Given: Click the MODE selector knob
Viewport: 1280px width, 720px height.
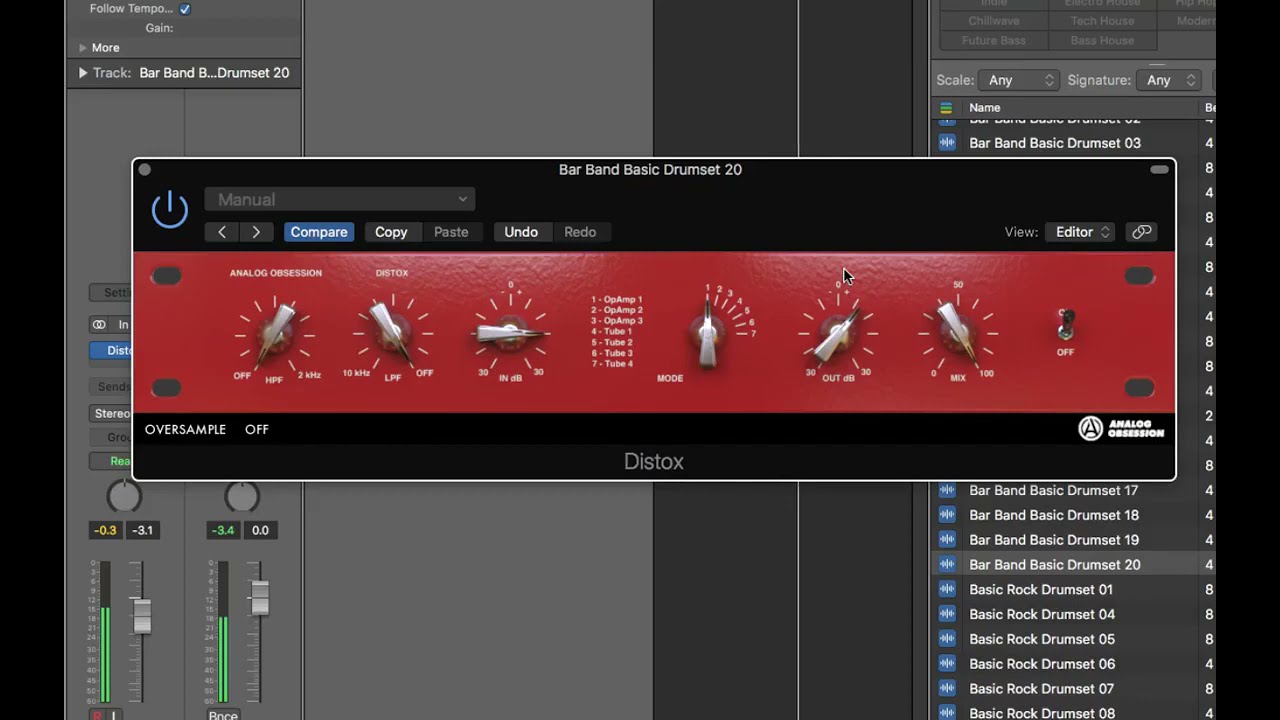Looking at the screenshot, I should coord(708,333).
